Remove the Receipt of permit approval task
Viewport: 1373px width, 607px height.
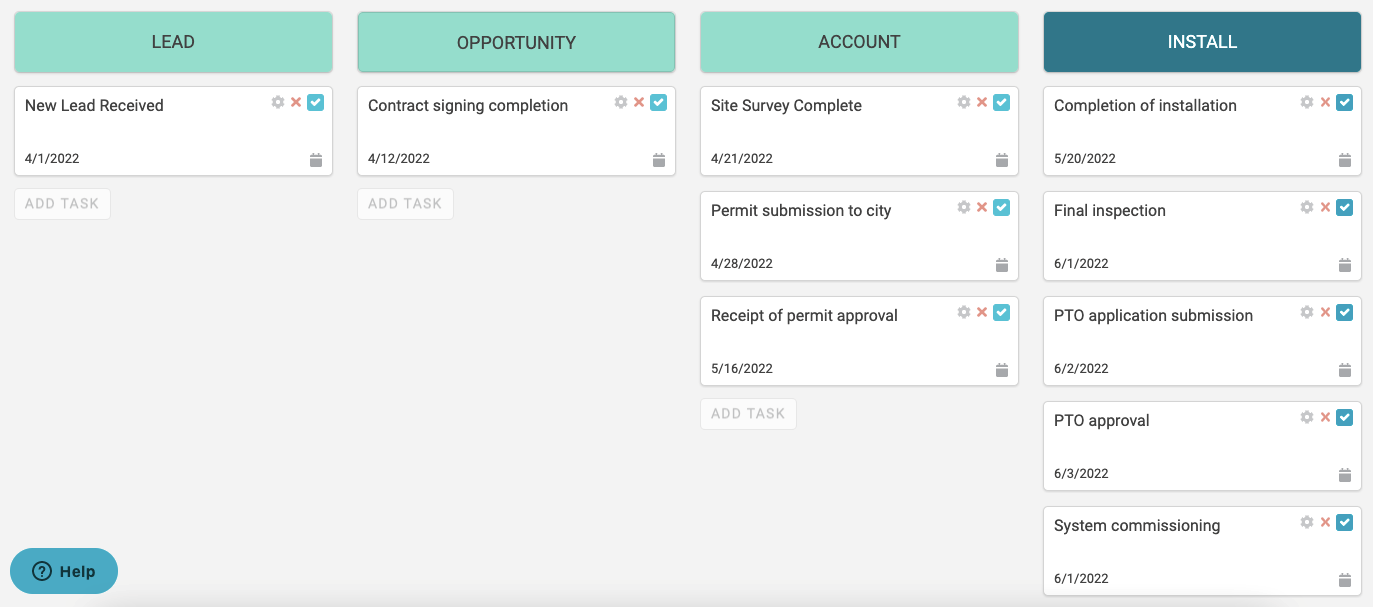982,312
